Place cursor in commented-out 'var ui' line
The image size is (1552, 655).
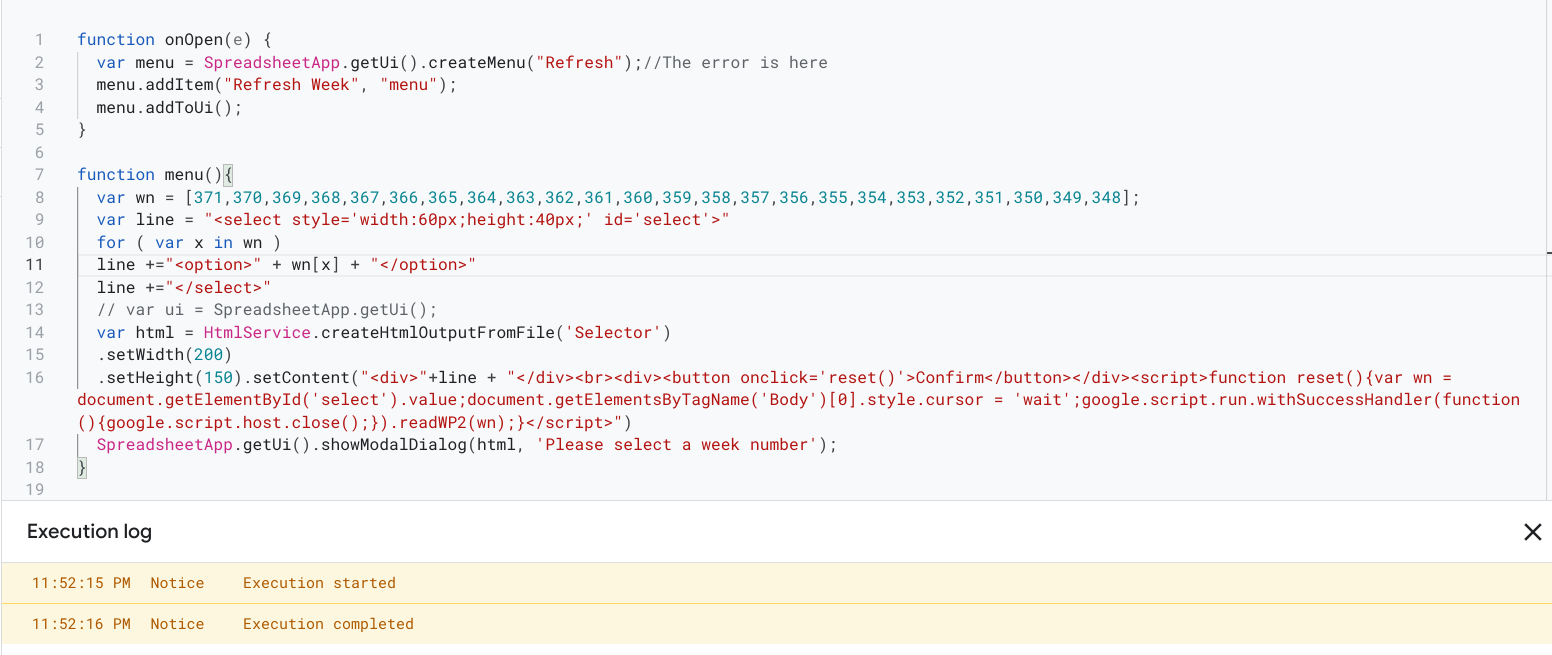point(267,310)
